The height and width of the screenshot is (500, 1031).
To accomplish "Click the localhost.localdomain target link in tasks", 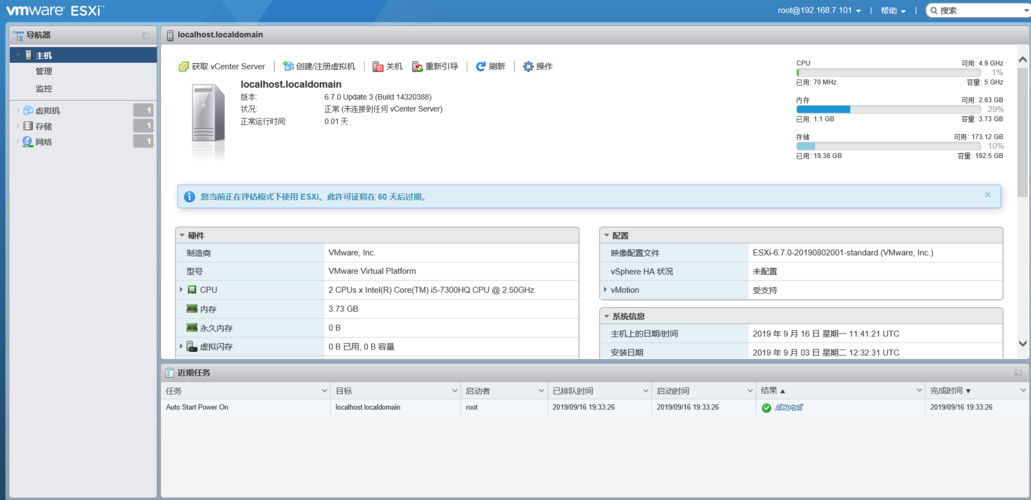I will click(368, 407).
